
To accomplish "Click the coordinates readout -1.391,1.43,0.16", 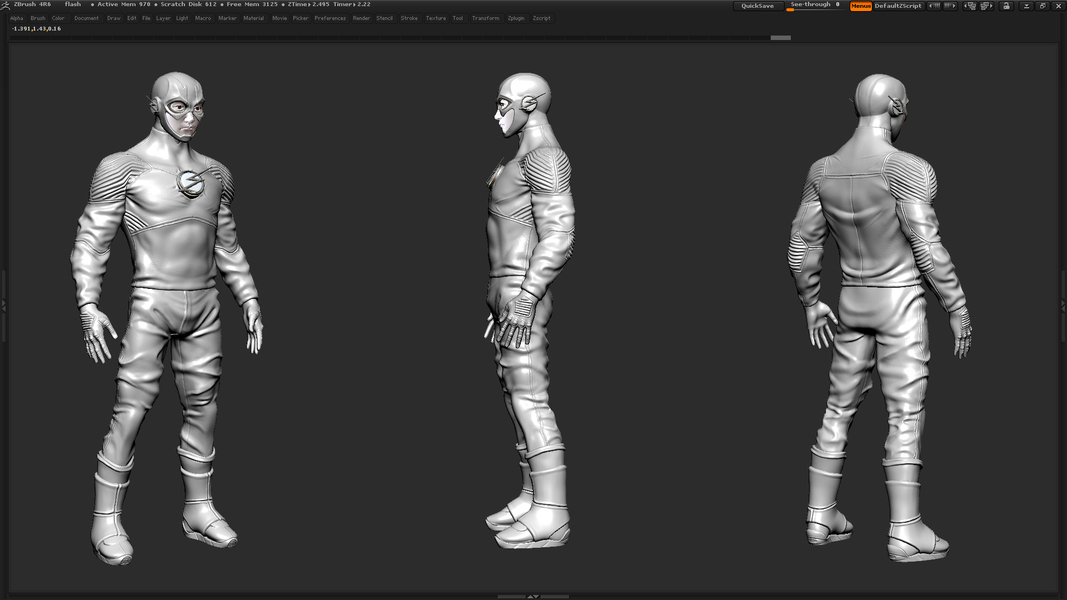I will [37, 29].
